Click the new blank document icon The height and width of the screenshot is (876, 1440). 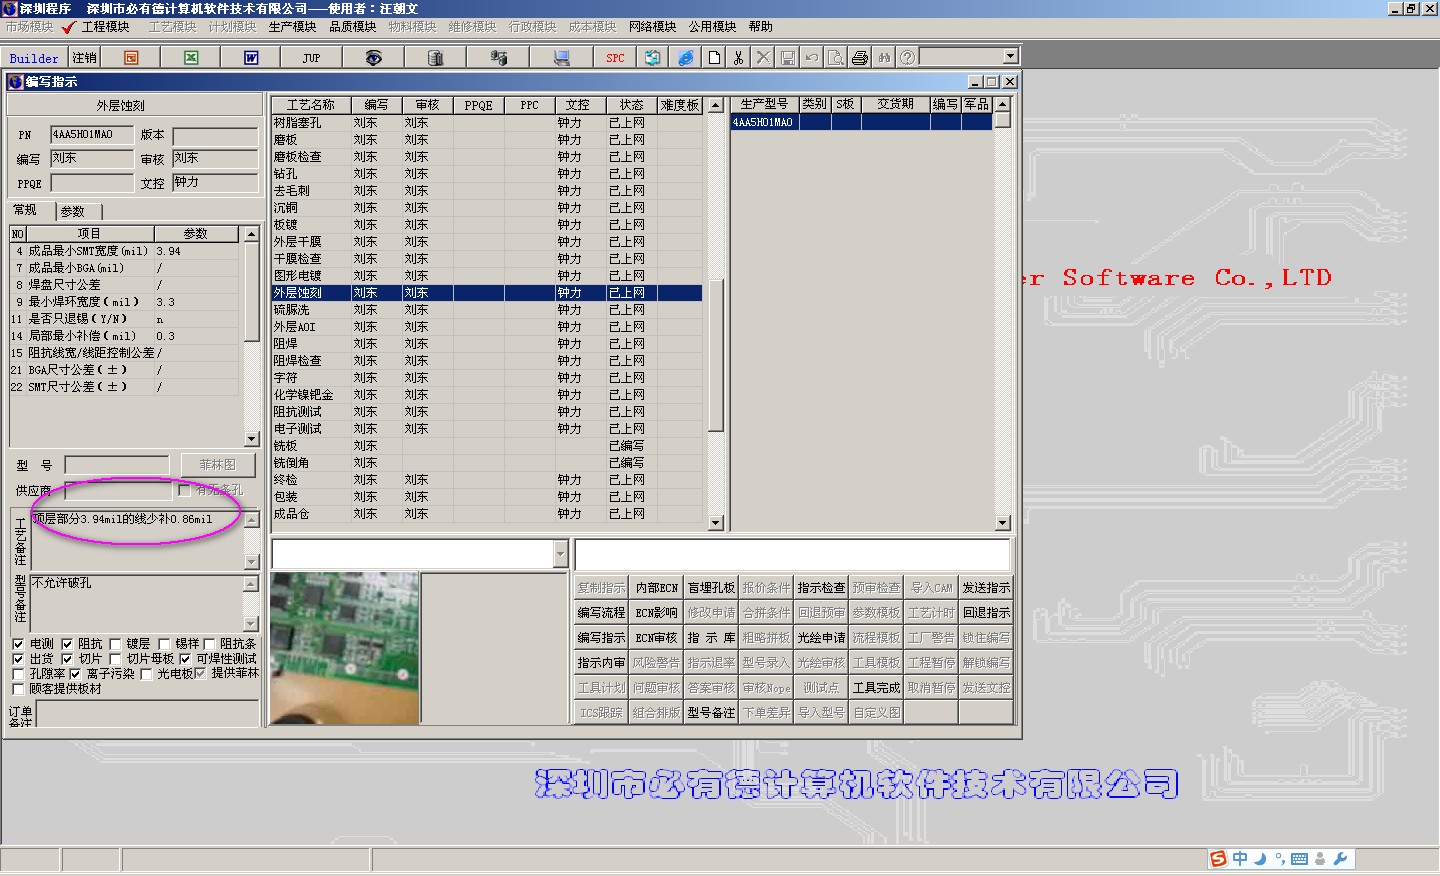pyautogui.click(x=714, y=58)
